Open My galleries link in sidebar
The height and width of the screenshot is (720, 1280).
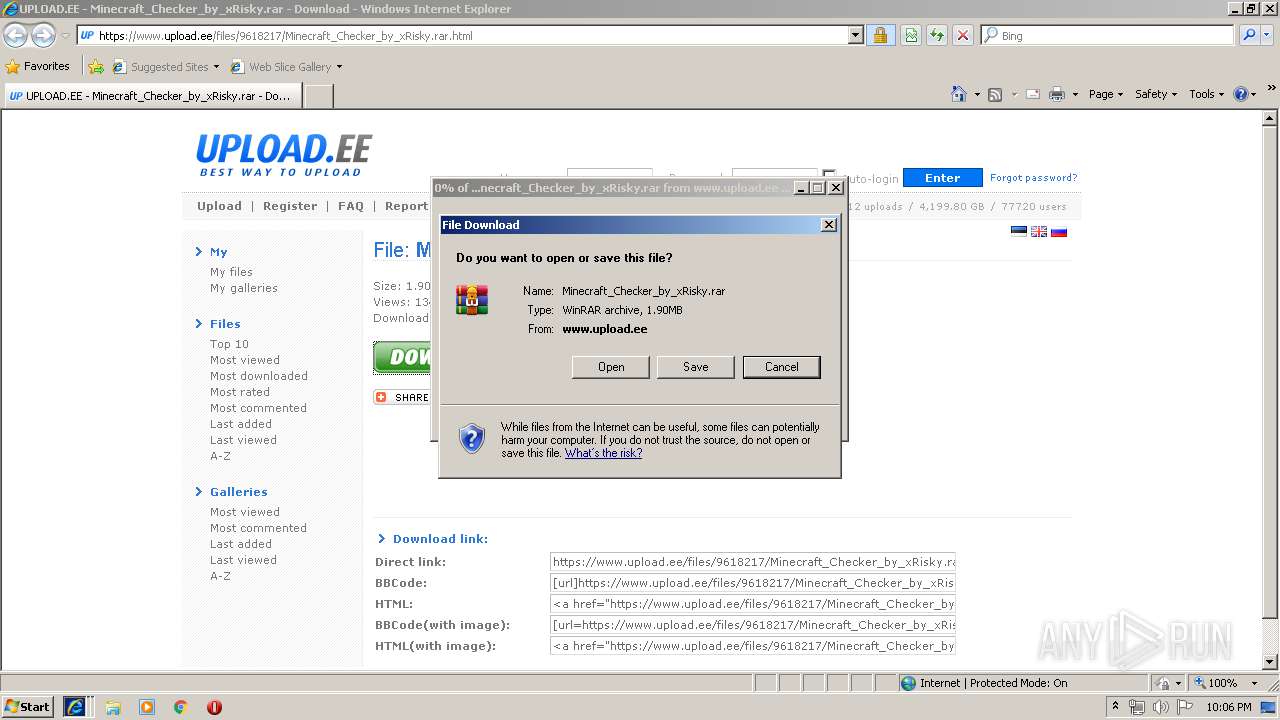coord(244,288)
